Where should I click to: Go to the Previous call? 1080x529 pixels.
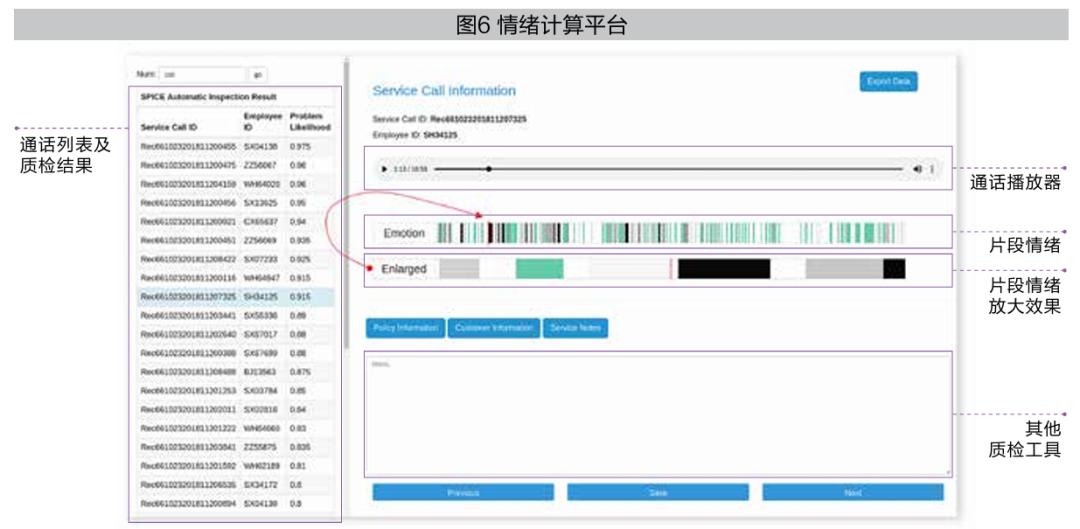coord(463,492)
